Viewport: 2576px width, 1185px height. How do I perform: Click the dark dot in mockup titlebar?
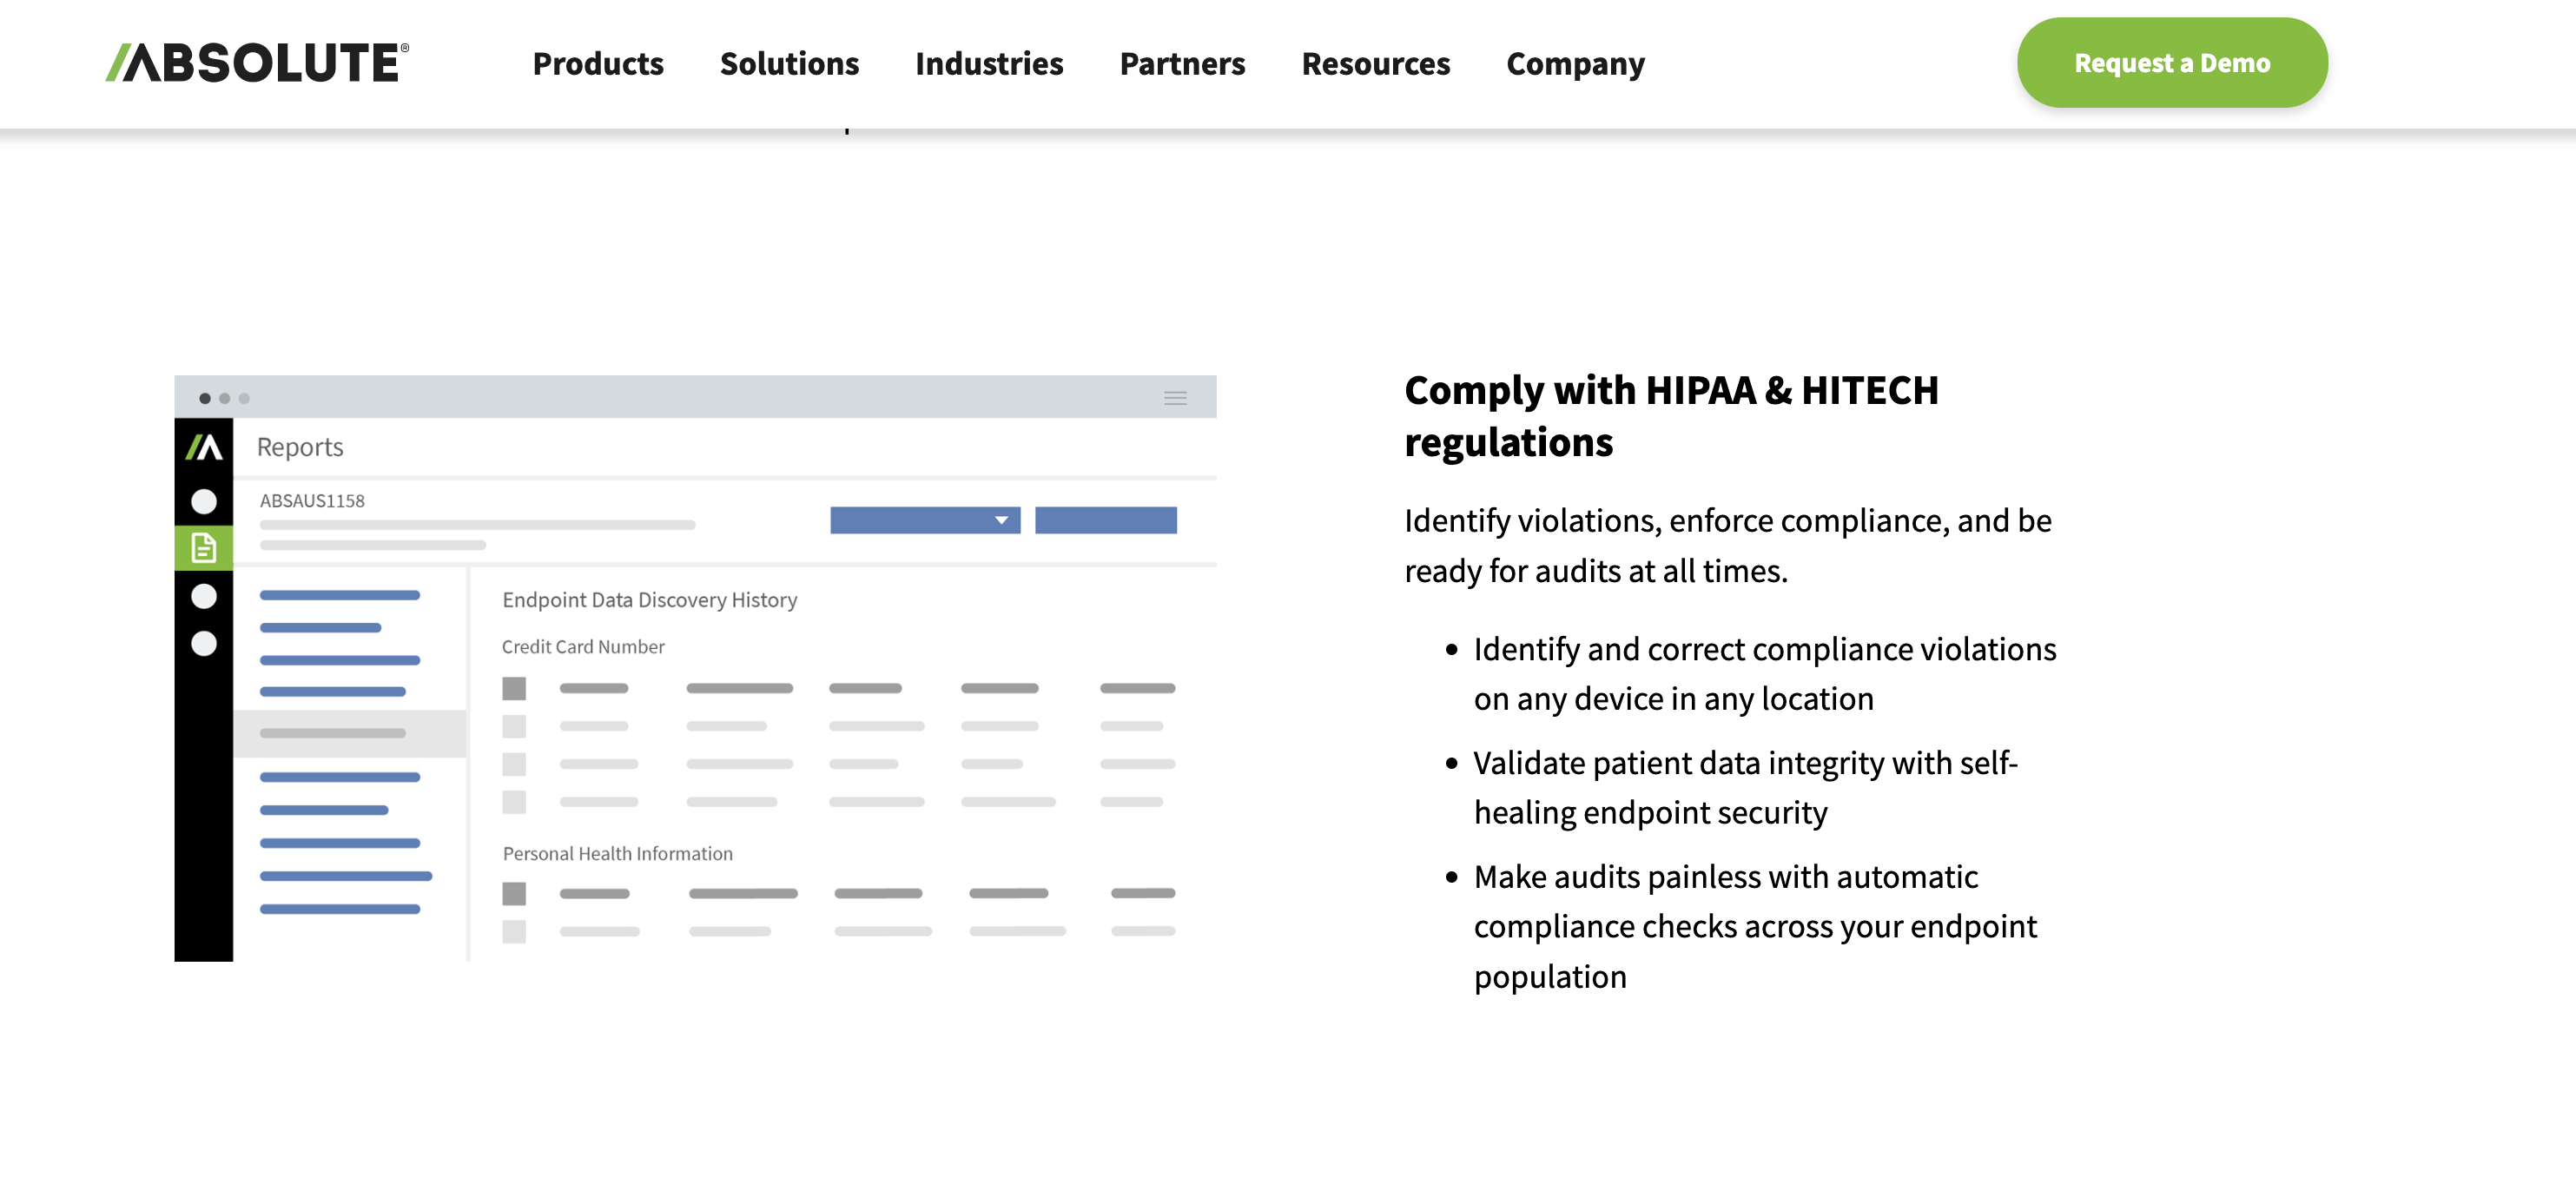(x=205, y=398)
